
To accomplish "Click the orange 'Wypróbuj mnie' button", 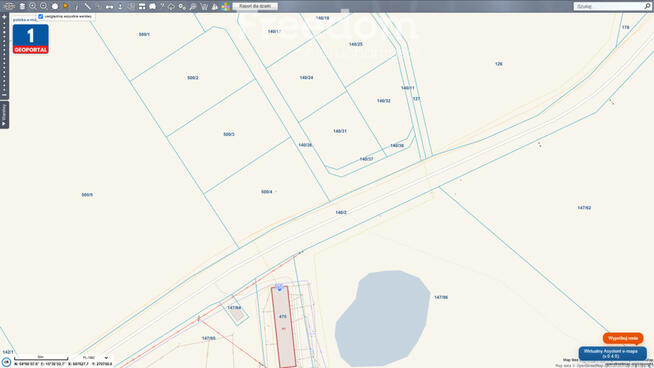I will click(623, 338).
